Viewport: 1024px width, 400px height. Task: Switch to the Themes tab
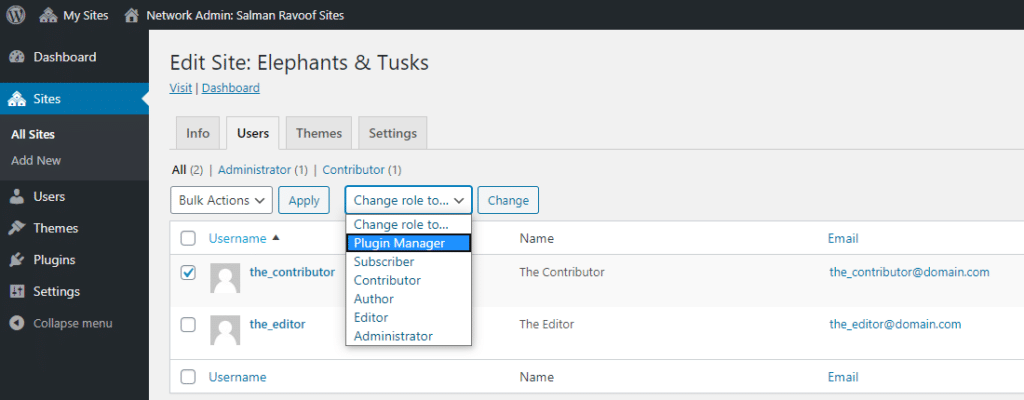(x=318, y=133)
